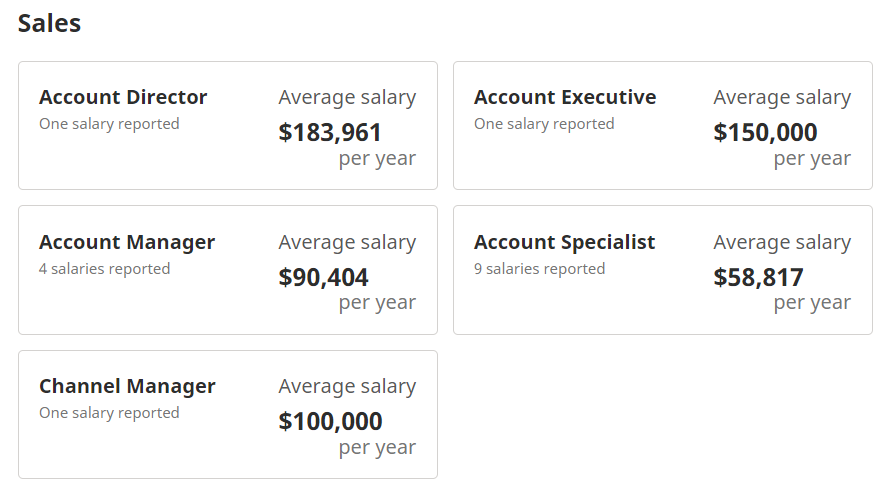
Task: Open the Account Director job title link
Action: coord(123,97)
